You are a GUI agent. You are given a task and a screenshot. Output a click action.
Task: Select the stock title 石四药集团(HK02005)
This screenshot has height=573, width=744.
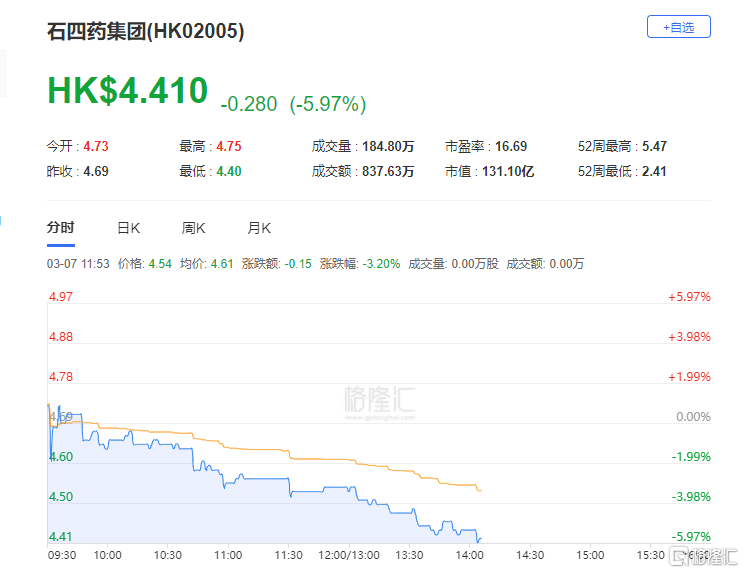tap(145, 31)
